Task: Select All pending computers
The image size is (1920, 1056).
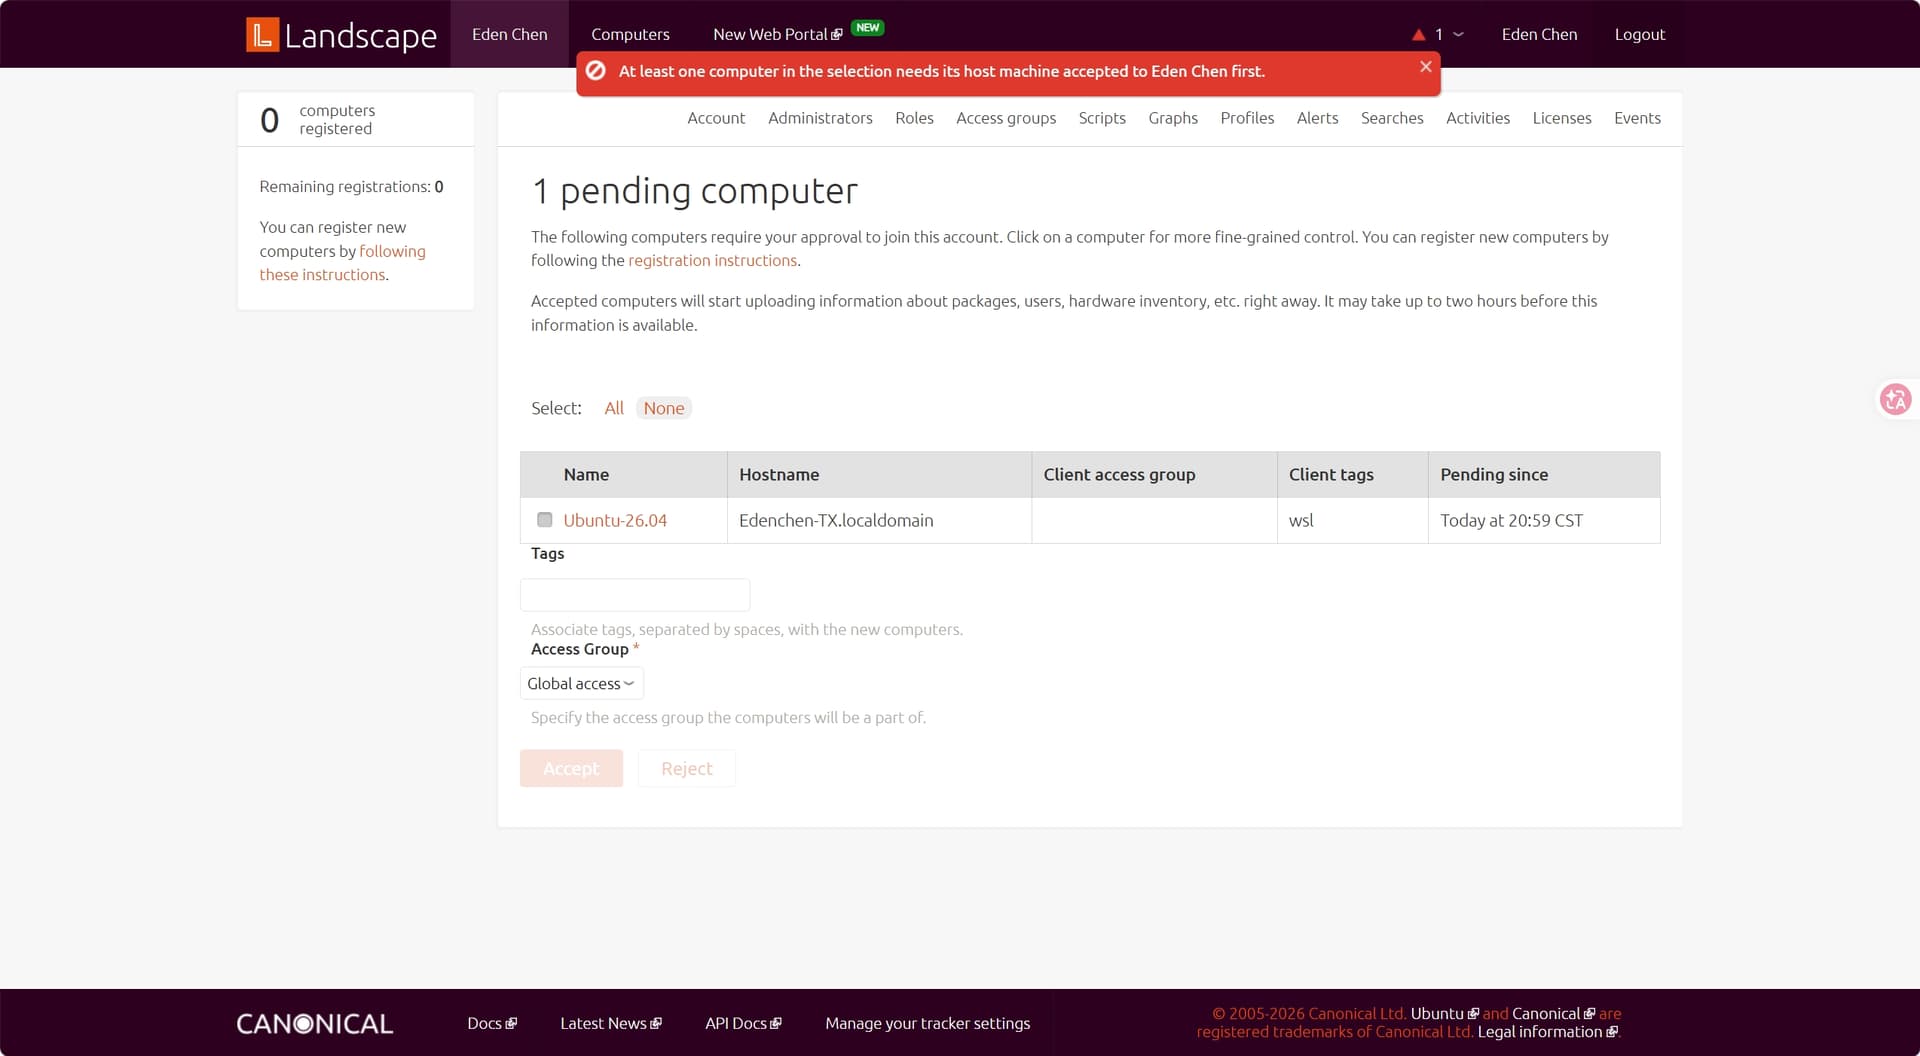Action: click(614, 408)
